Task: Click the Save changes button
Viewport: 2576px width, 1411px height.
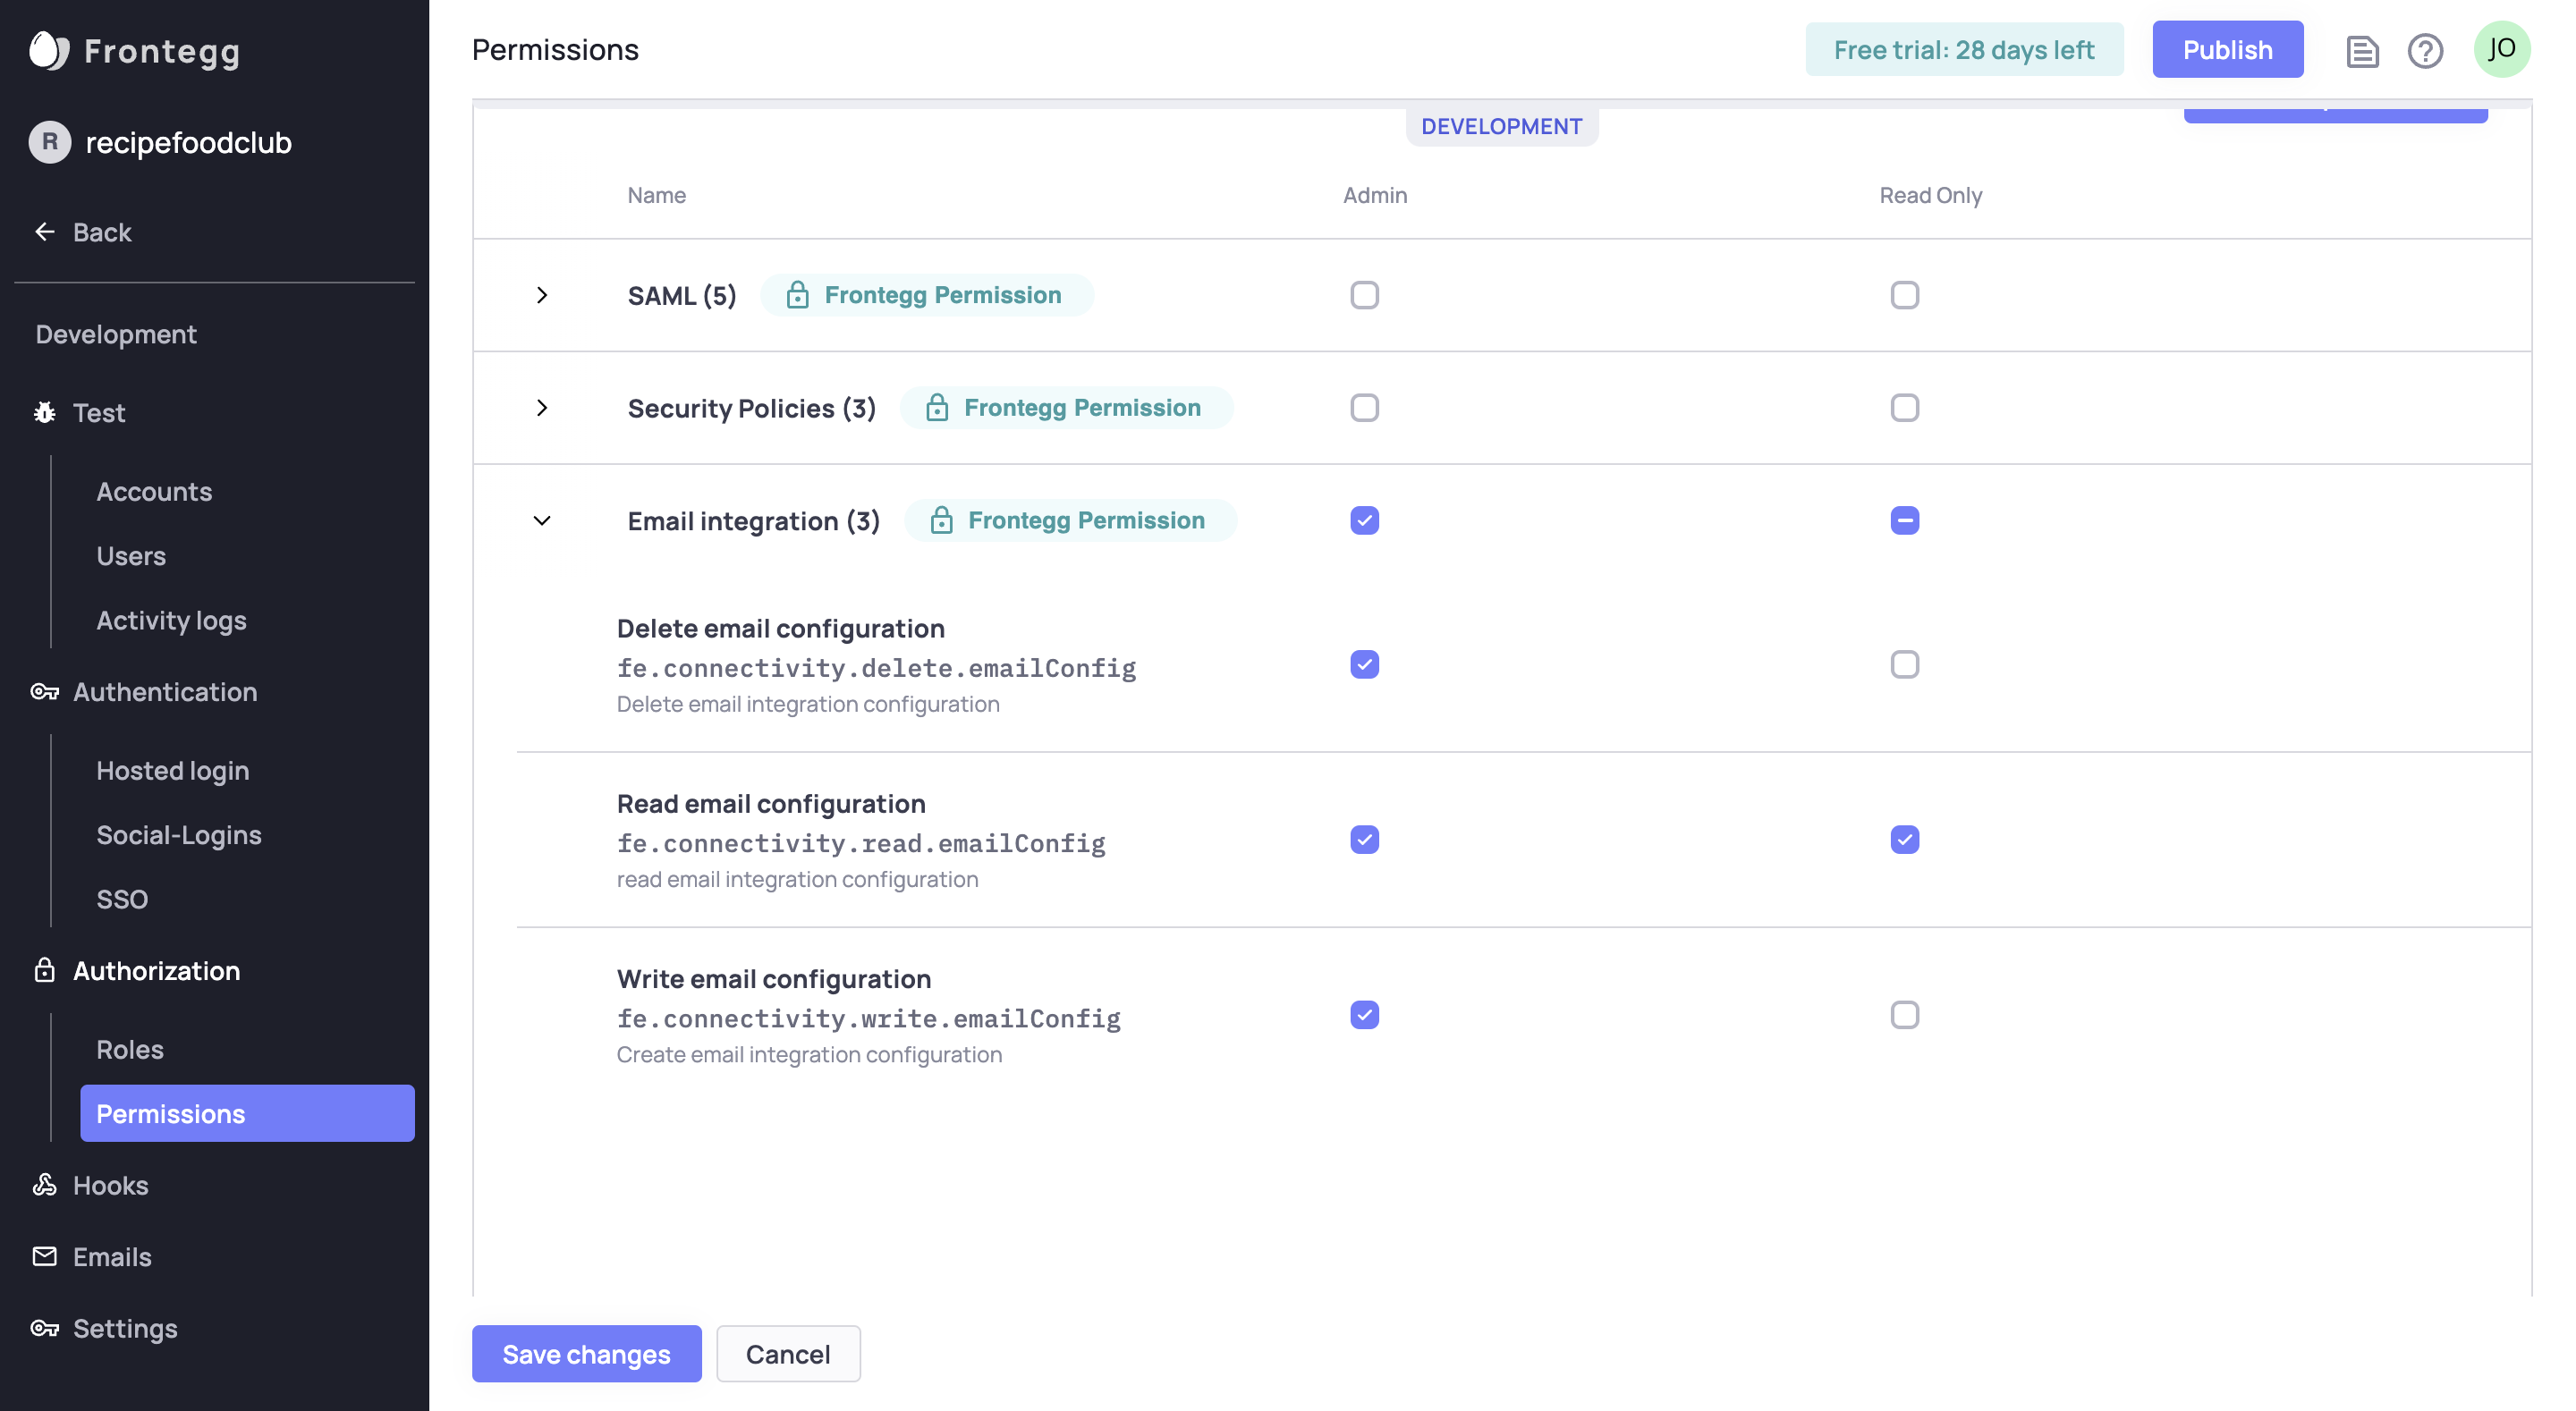Action: point(586,1354)
